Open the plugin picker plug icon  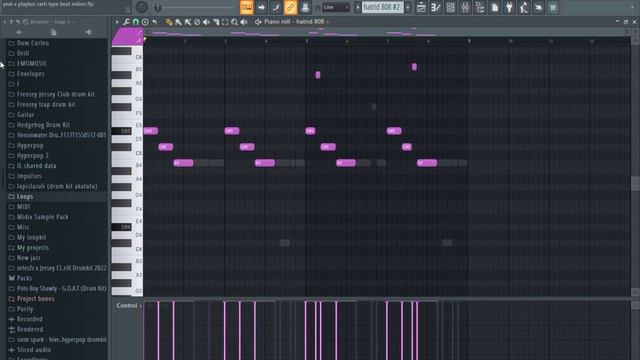[x=509, y=7]
